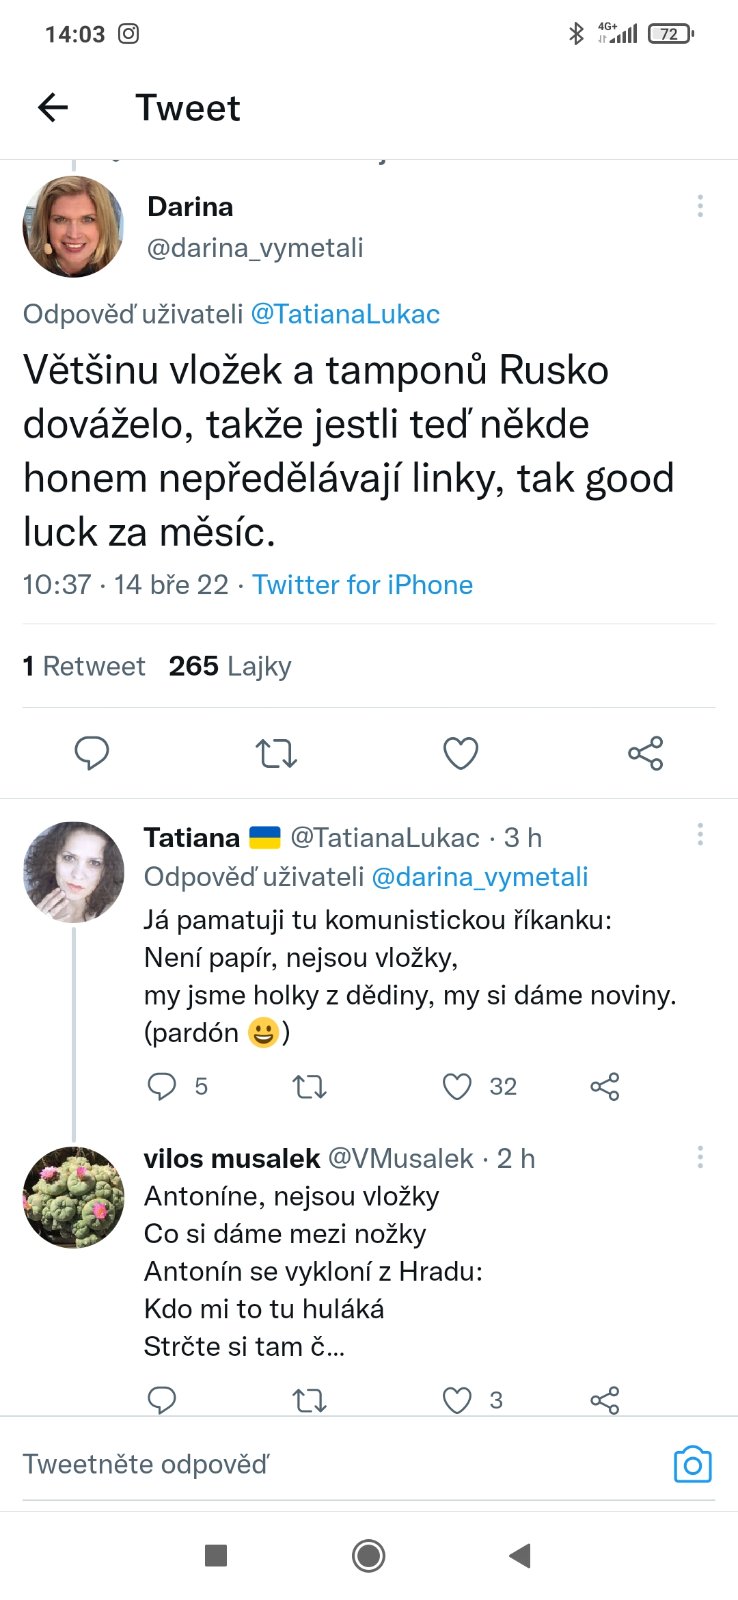
Task: Like Darina's main tweet with the heart
Action: (460, 753)
